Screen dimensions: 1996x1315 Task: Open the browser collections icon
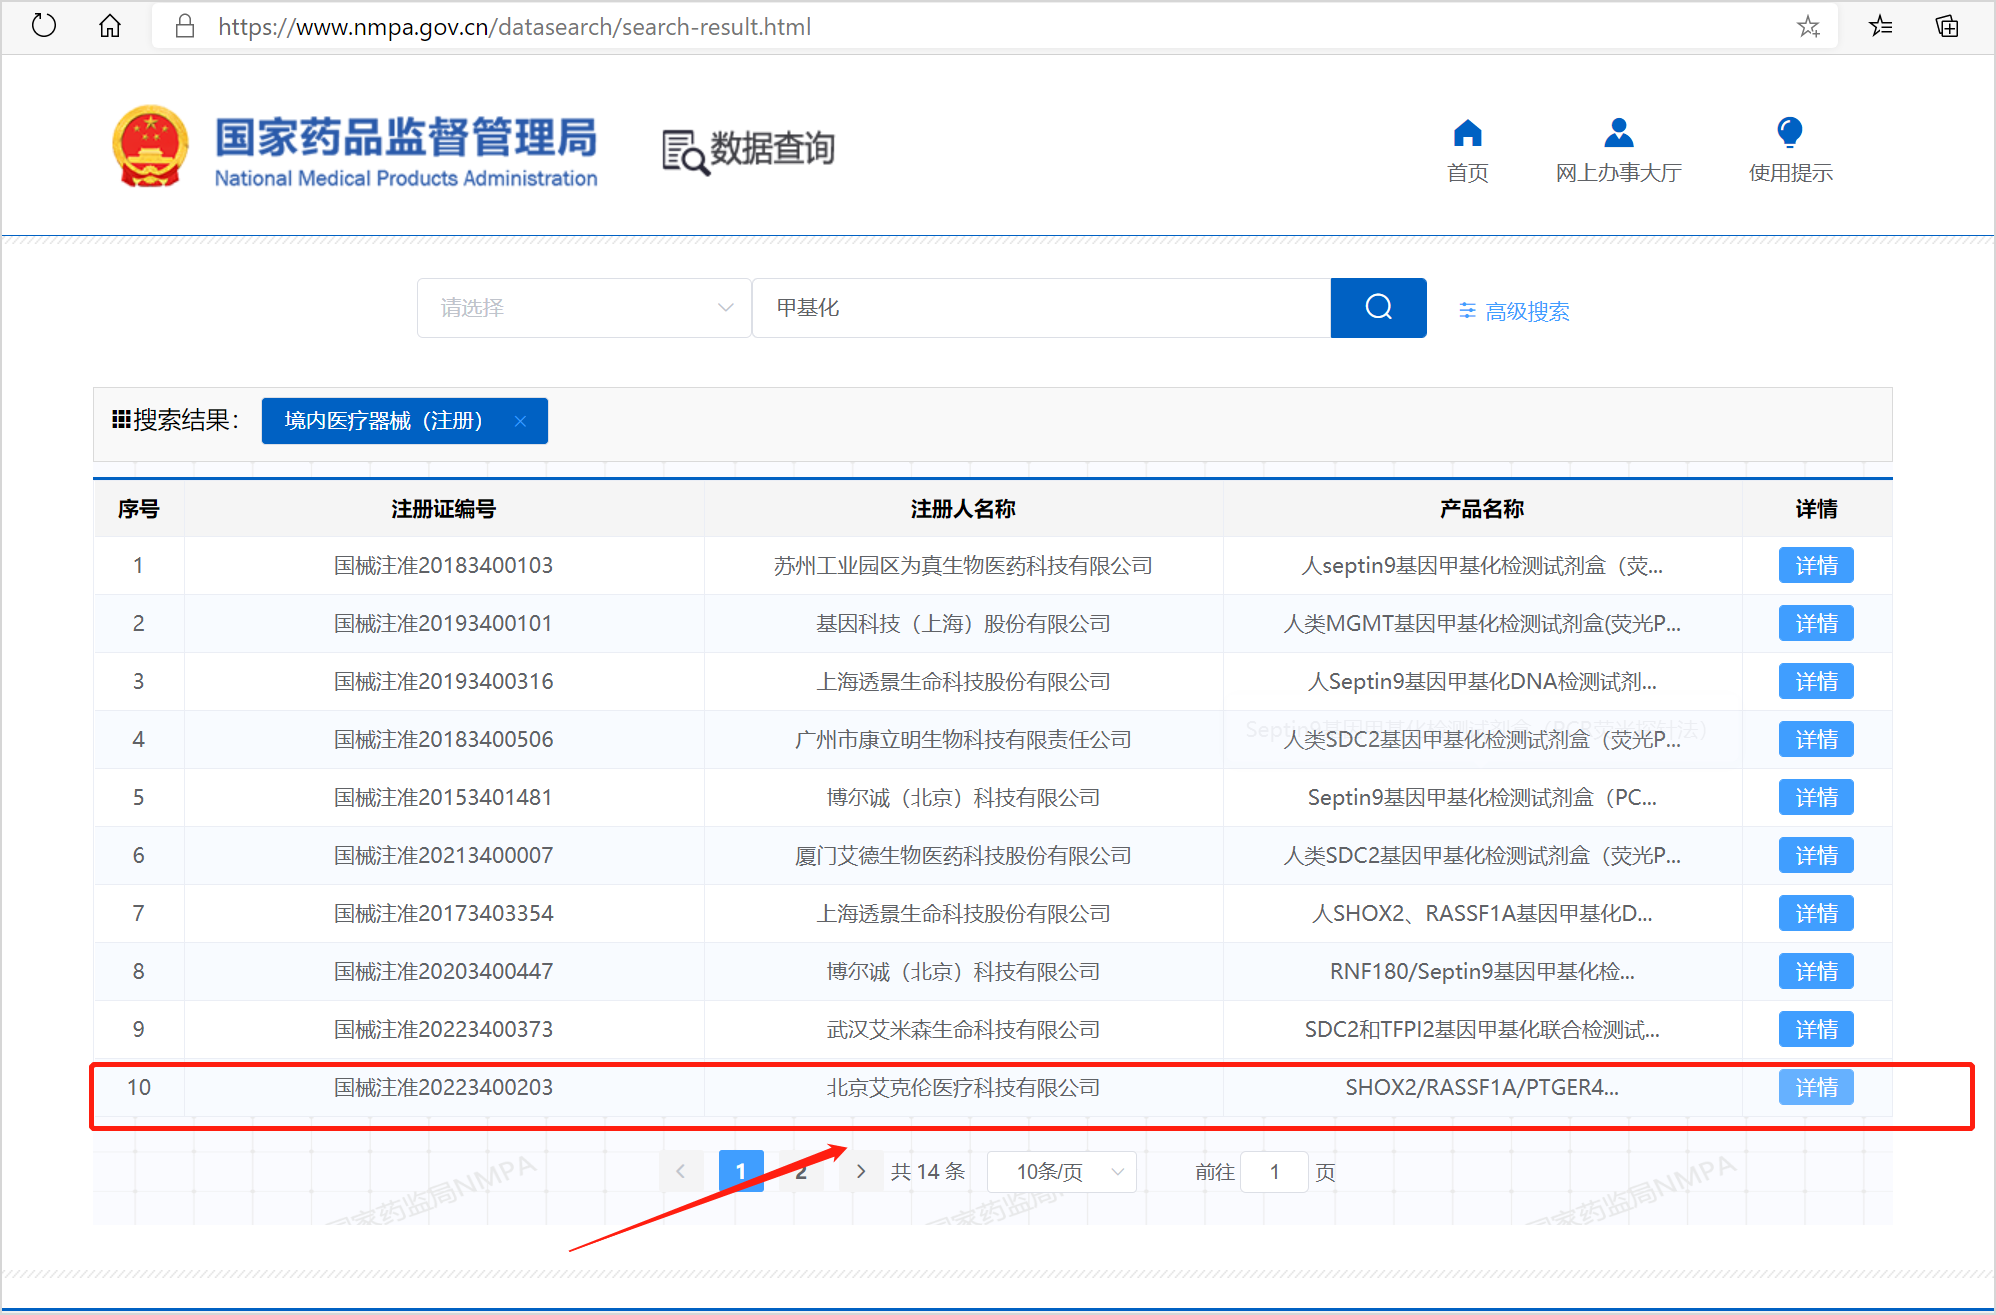click(x=1947, y=26)
